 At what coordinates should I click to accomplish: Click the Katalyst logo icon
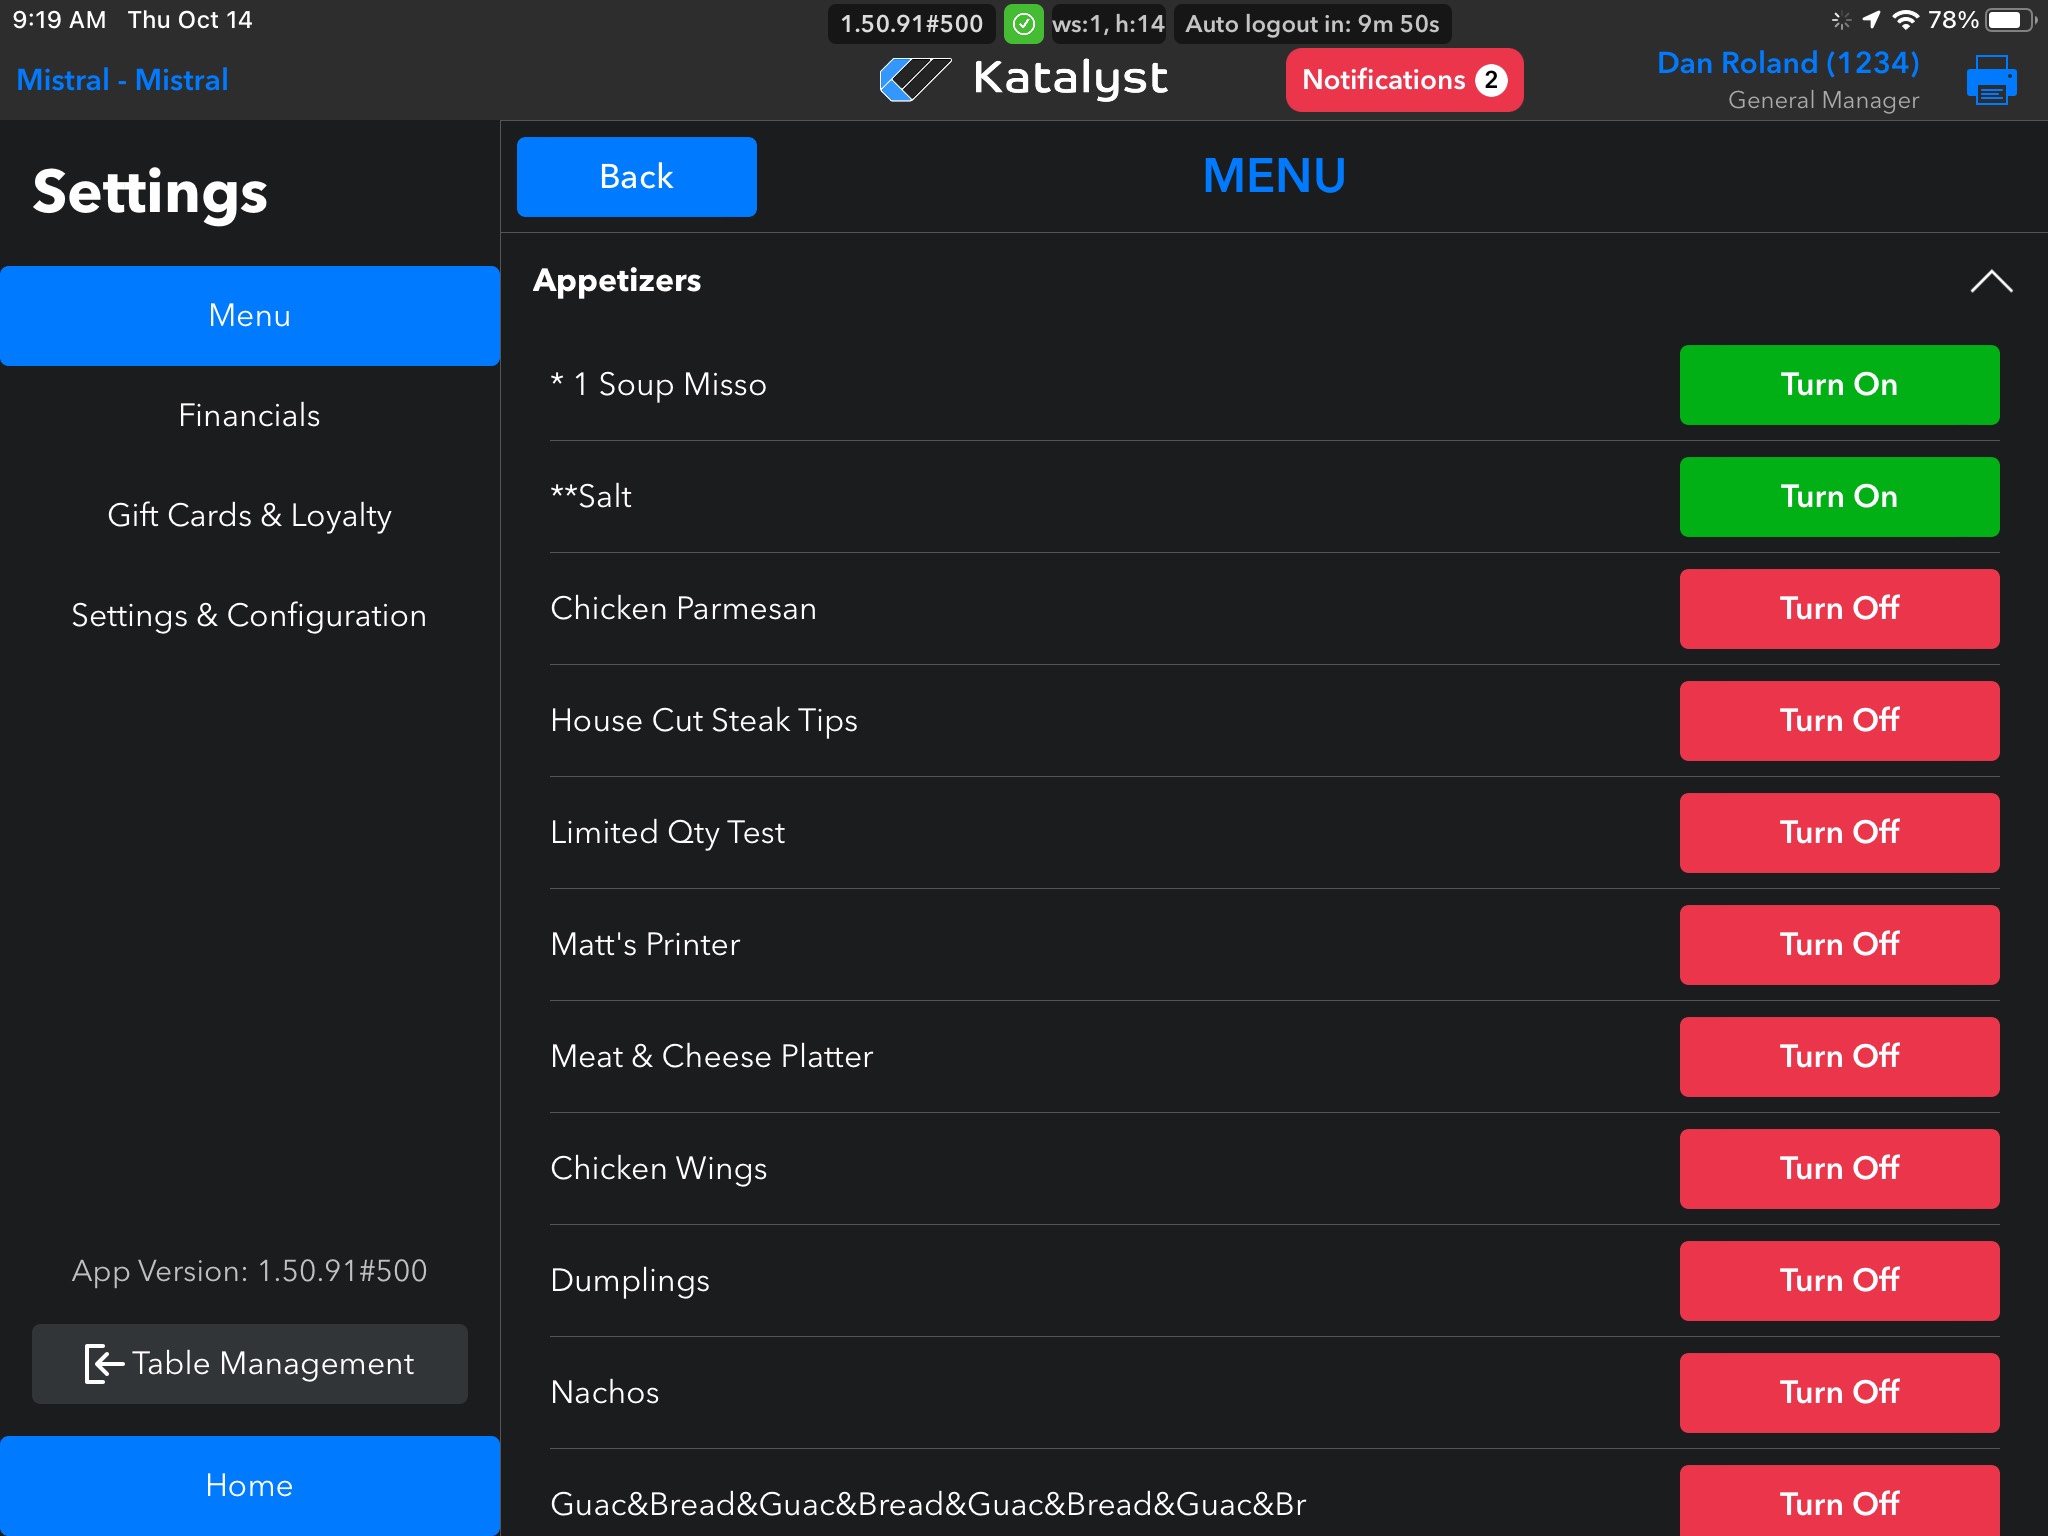point(914,79)
